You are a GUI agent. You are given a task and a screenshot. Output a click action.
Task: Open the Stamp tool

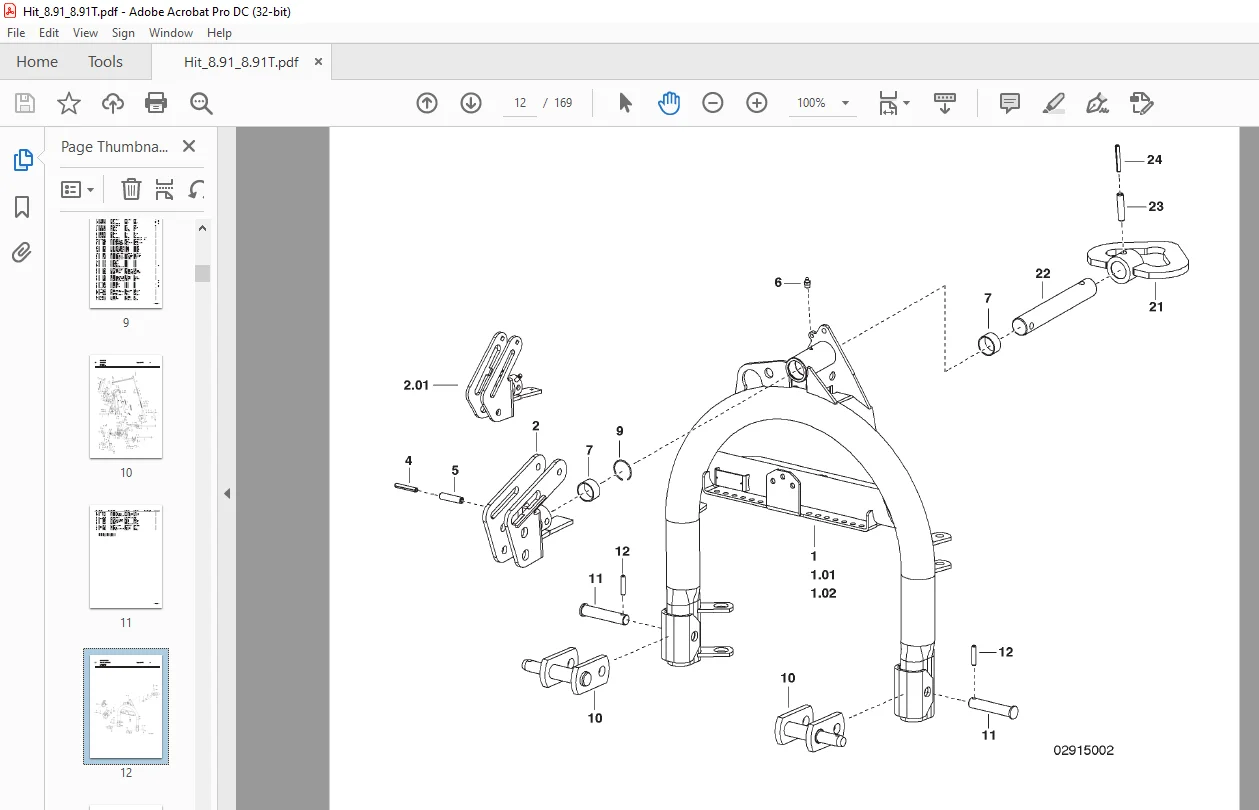[1142, 103]
